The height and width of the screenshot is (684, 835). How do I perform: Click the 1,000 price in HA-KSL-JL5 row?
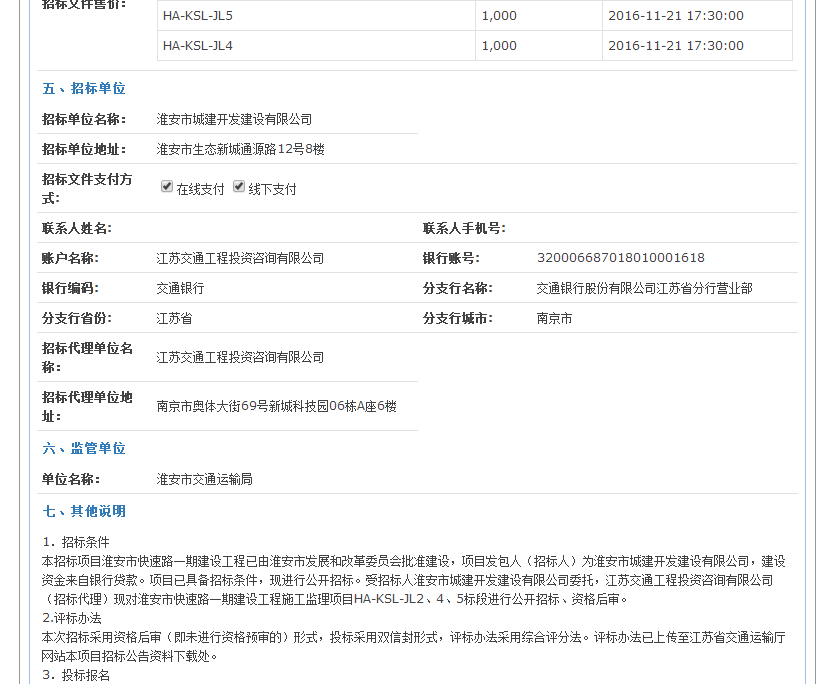click(499, 16)
